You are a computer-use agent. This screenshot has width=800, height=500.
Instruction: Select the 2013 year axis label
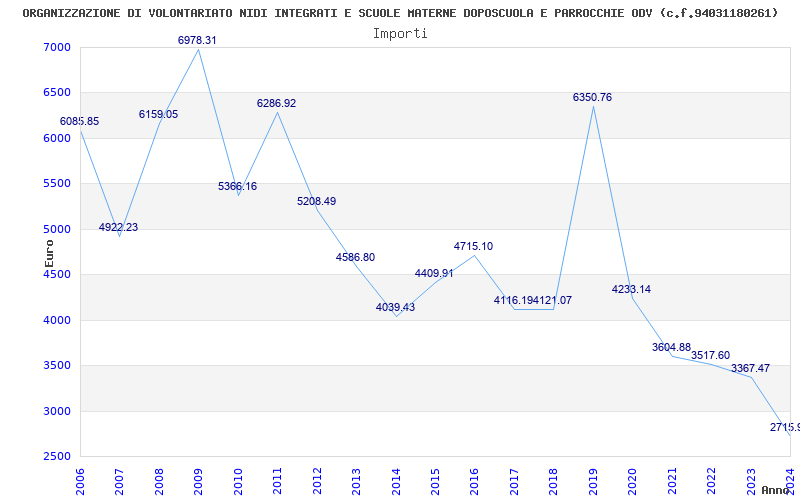pyautogui.click(x=356, y=481)
